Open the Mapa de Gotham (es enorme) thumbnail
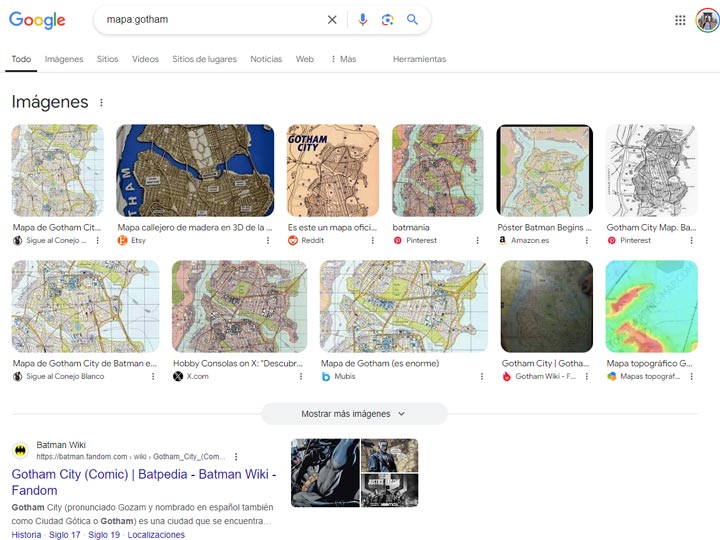The width and height of the screenshot is (720, 540). (404, 307)
